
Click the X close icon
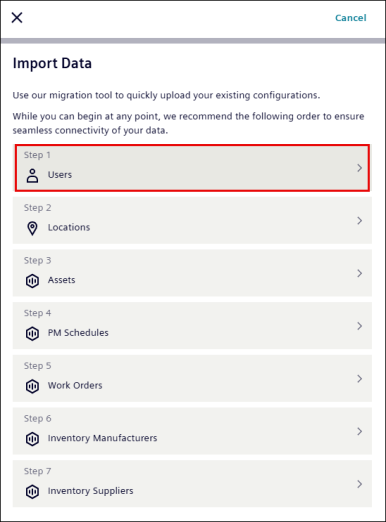17,18
